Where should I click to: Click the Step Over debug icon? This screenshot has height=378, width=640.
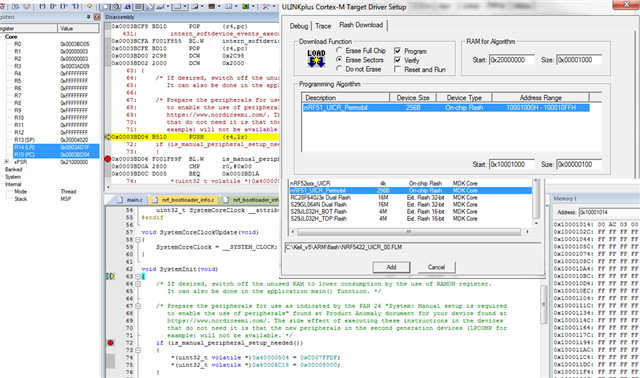click(53, 7)
